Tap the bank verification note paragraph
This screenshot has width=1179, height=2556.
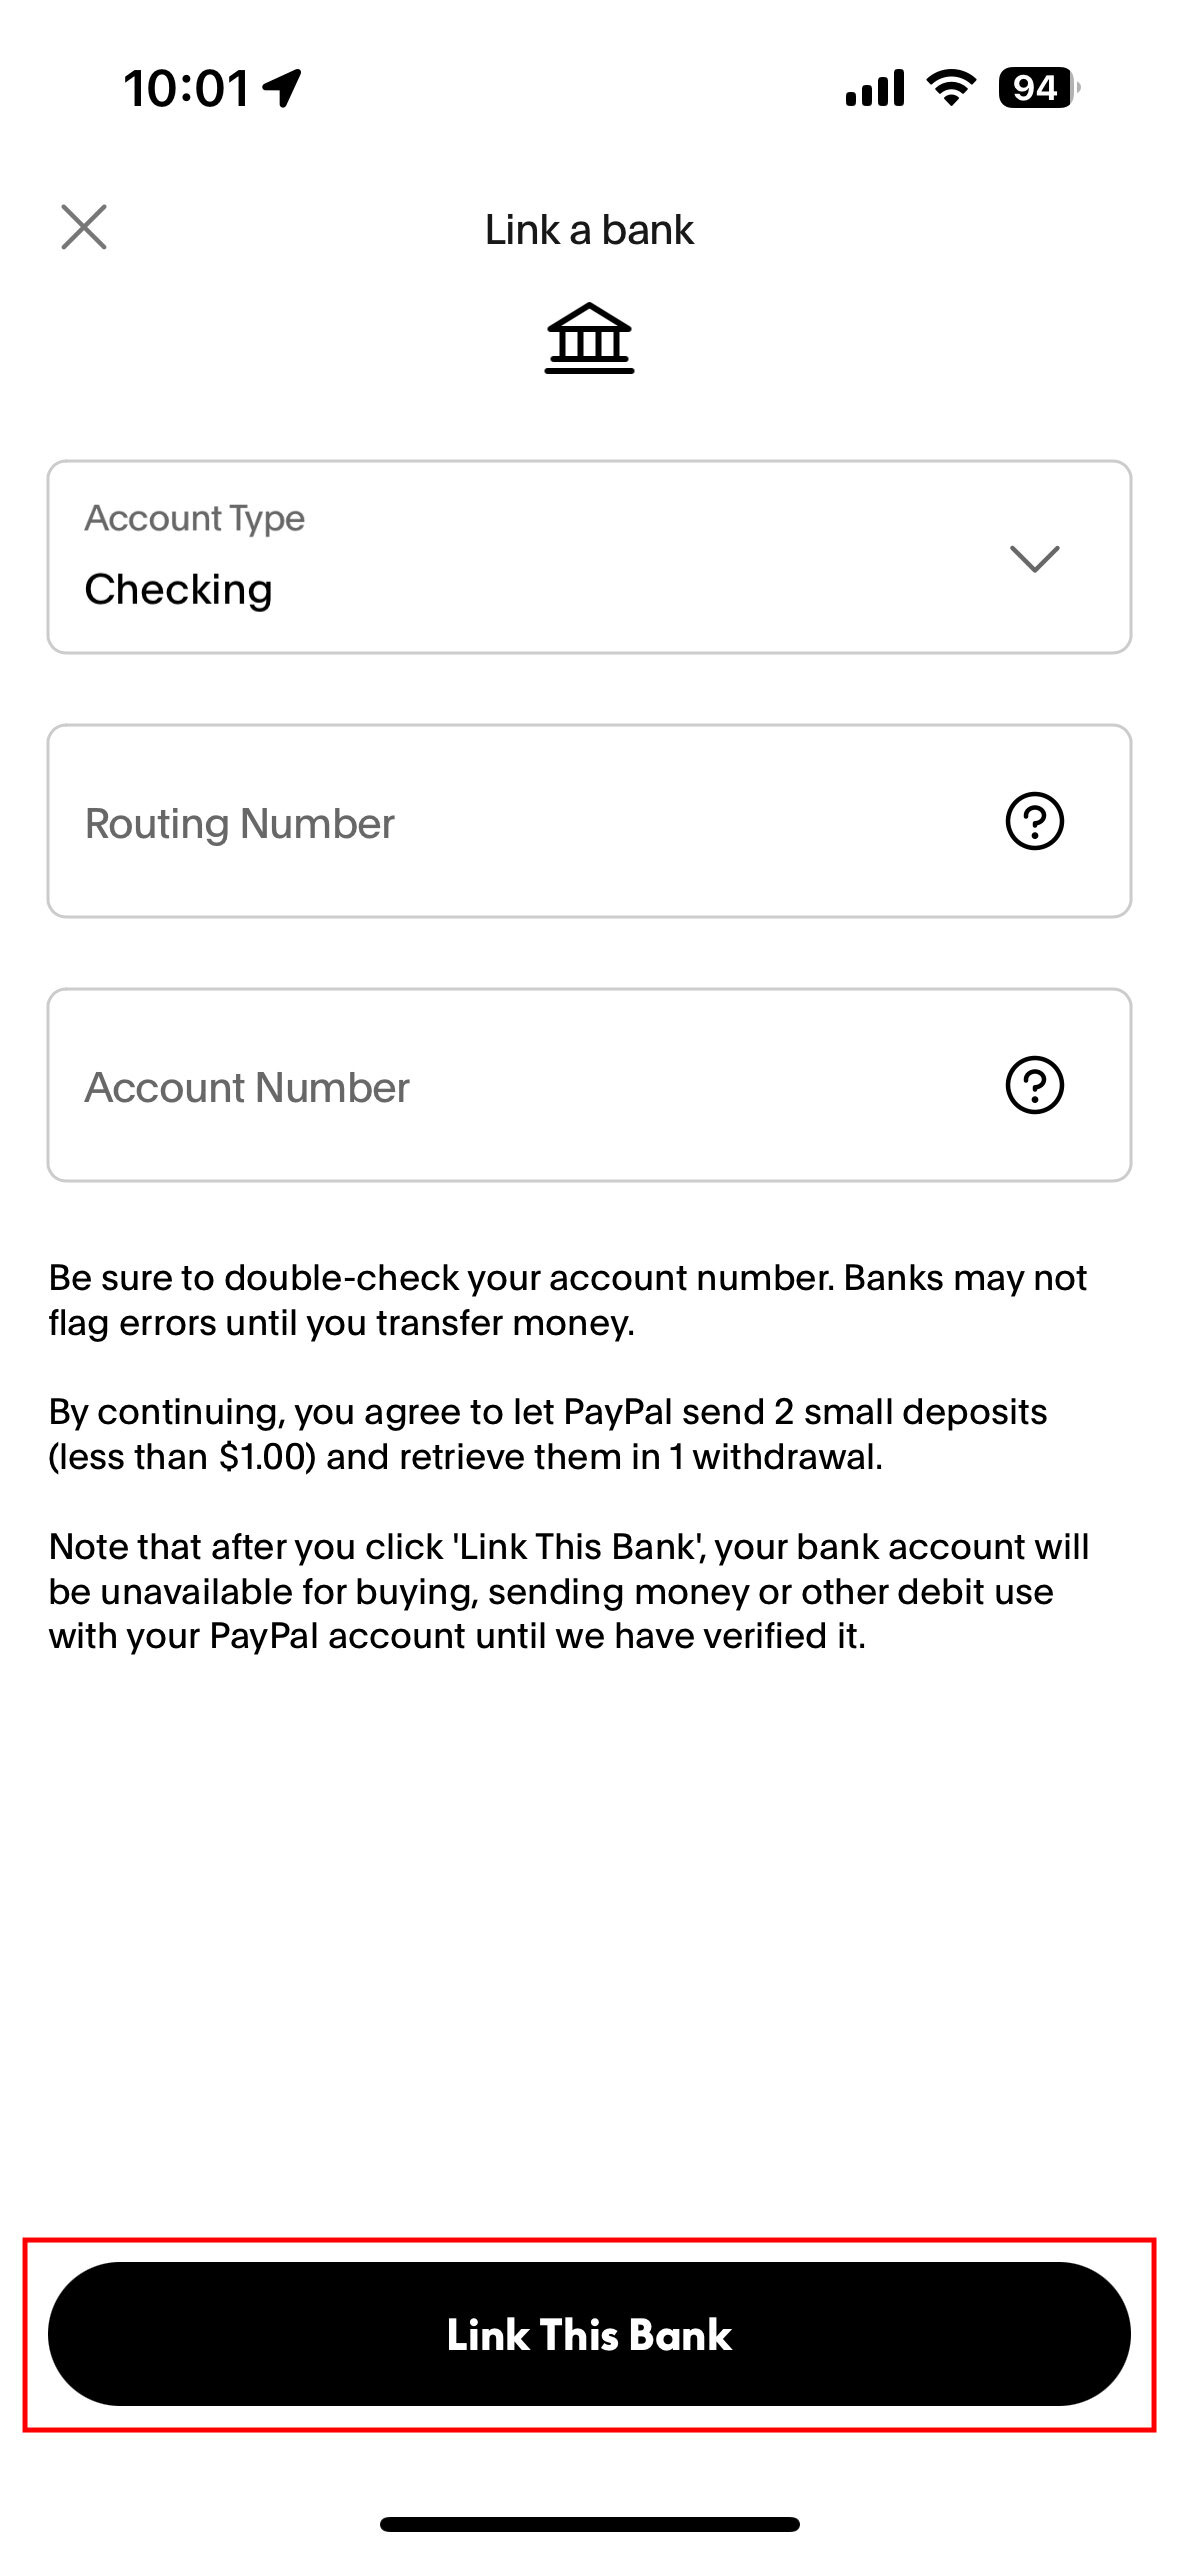(567, 1590)
